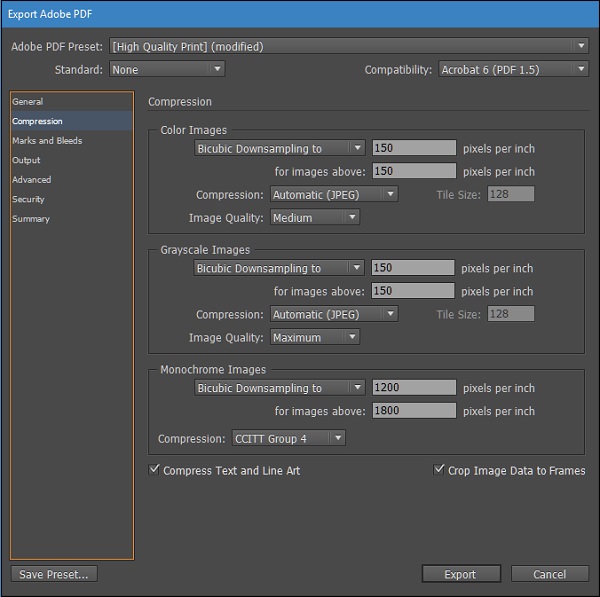Viewport: 600px width, 597px height.
Task: Open Color Images Compression dropdown
Action: [334, 195]
